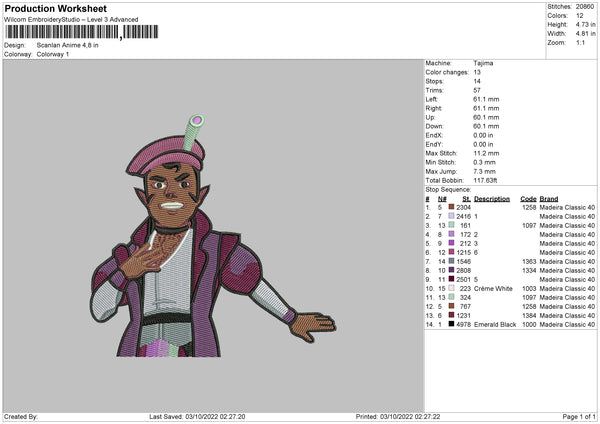Click the Stops value '14'
The image size is (600, 424).
tap(477, 81)
